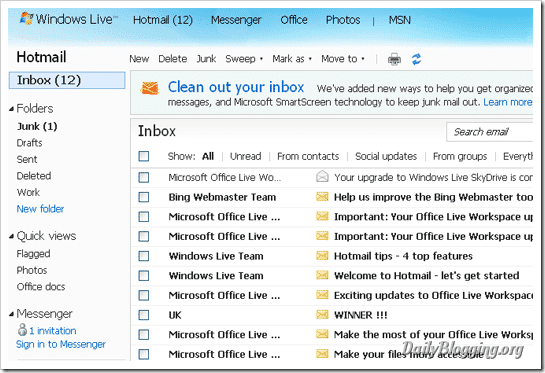Click open-envelope icon on SkyDrive upgrade message
Viewport: 545px width, 373px height.
[322, 177]
